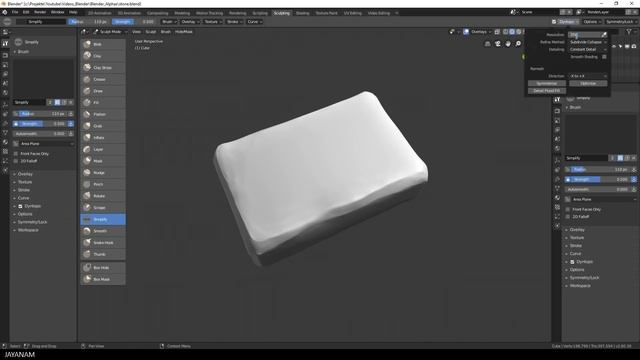Click the Detail Flood Fill button
The image size is (640, 360).
(547, 91)
